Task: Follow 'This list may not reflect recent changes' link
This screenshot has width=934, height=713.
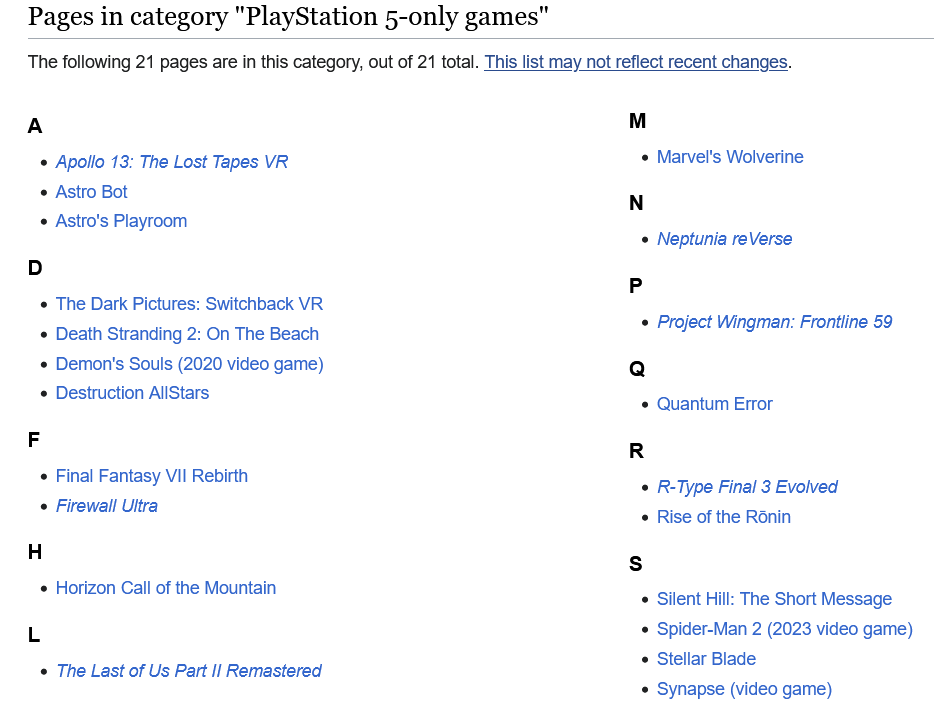Action: click(636, 62)
